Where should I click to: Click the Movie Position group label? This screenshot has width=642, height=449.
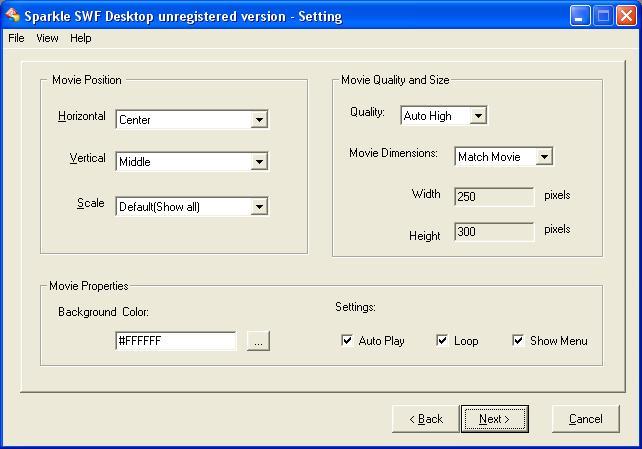87,80
